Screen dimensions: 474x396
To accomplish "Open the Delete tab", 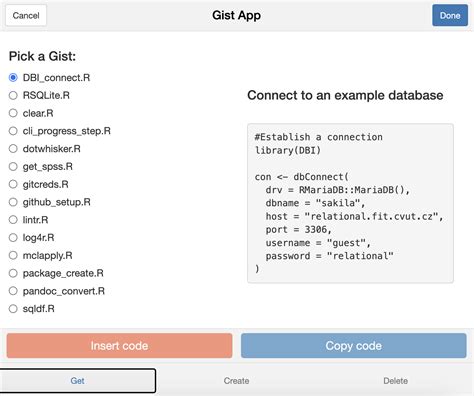I will click(395, 381).
